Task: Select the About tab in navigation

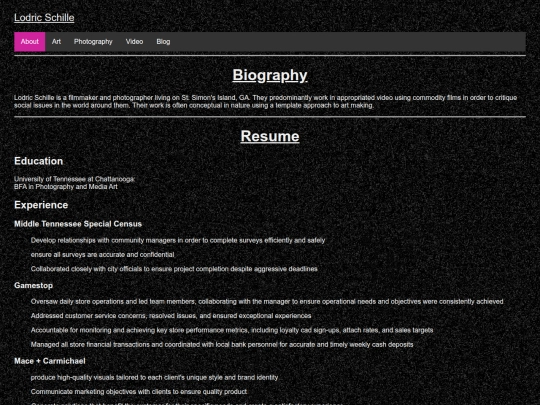Action: tap(30, 42)
